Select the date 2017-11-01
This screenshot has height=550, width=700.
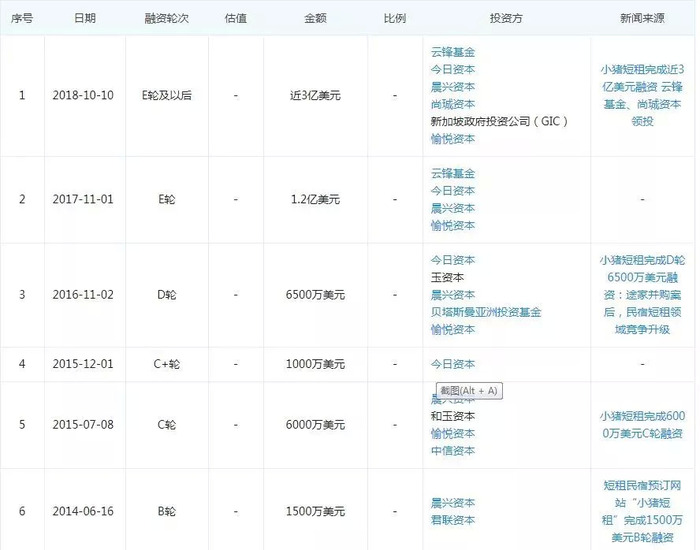(x=83, y=199)
